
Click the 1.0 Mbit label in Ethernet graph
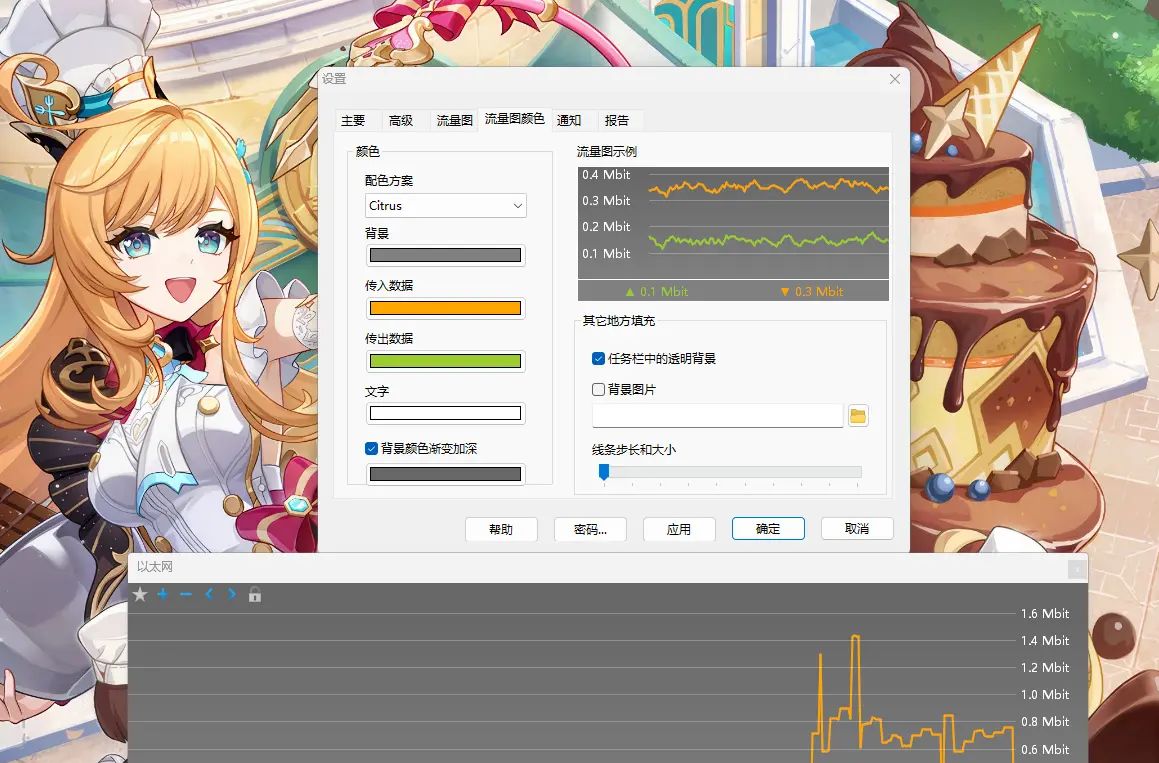tap(1045, 694)
